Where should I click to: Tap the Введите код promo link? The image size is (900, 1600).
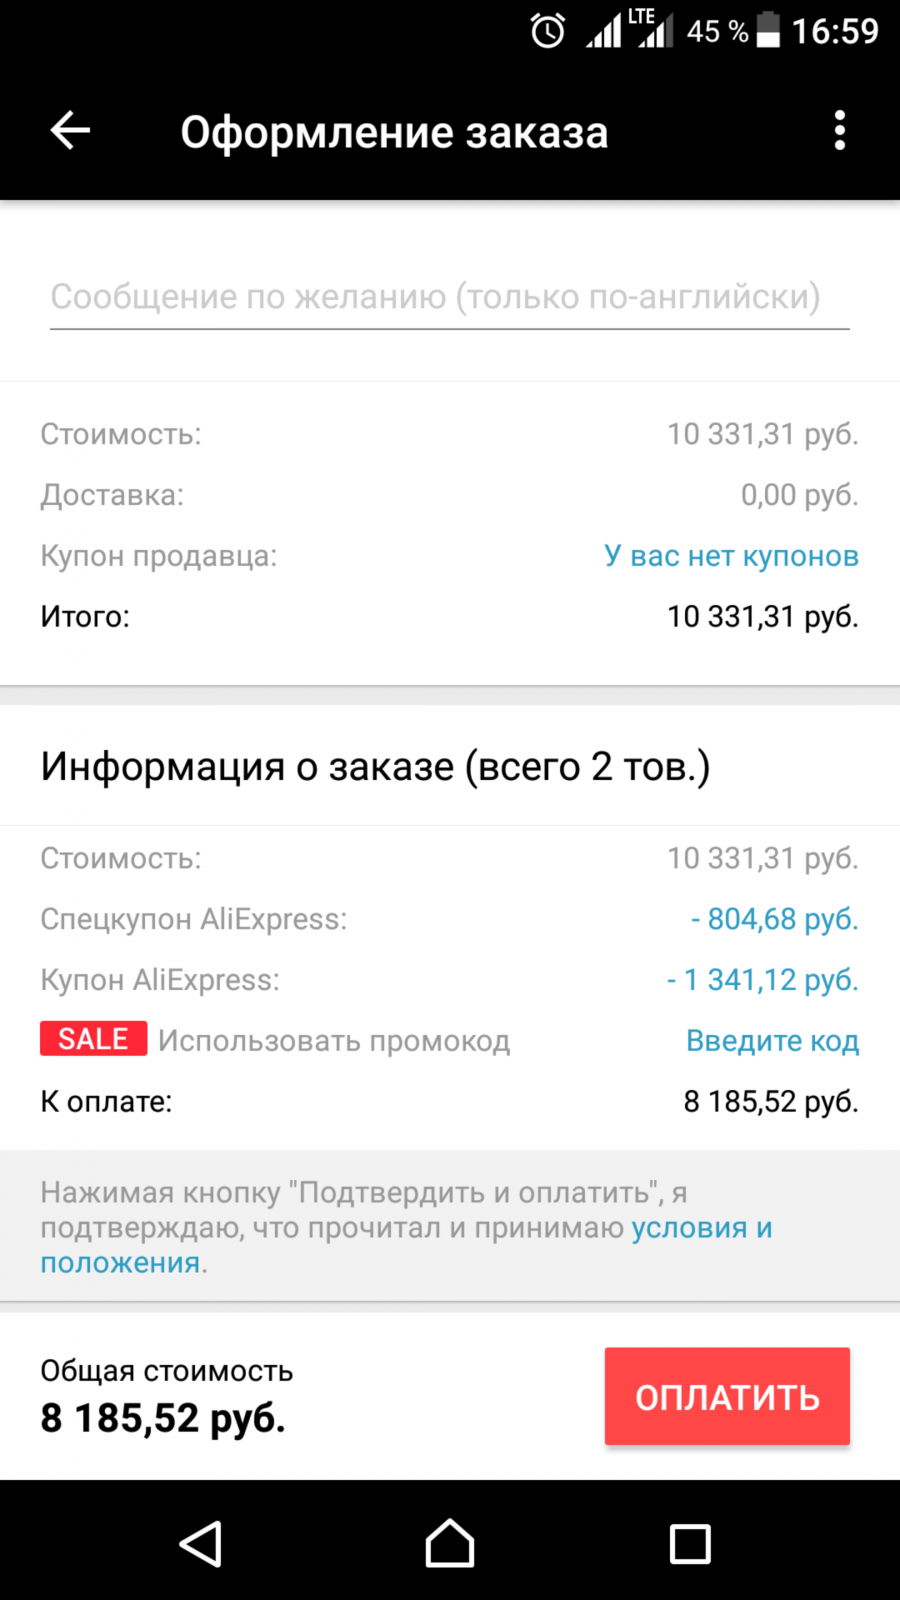[772, 1041]
